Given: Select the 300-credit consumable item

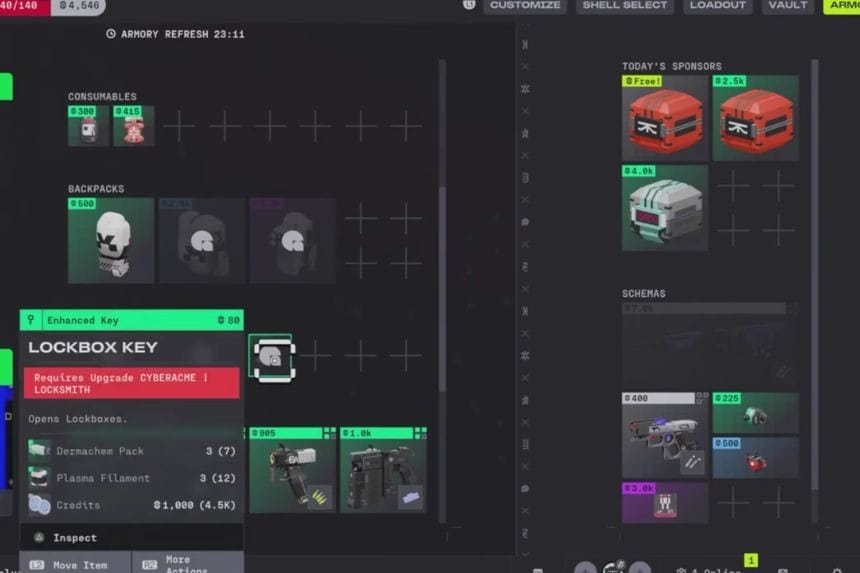Looking at the screenshot, I should coord(88,127).
